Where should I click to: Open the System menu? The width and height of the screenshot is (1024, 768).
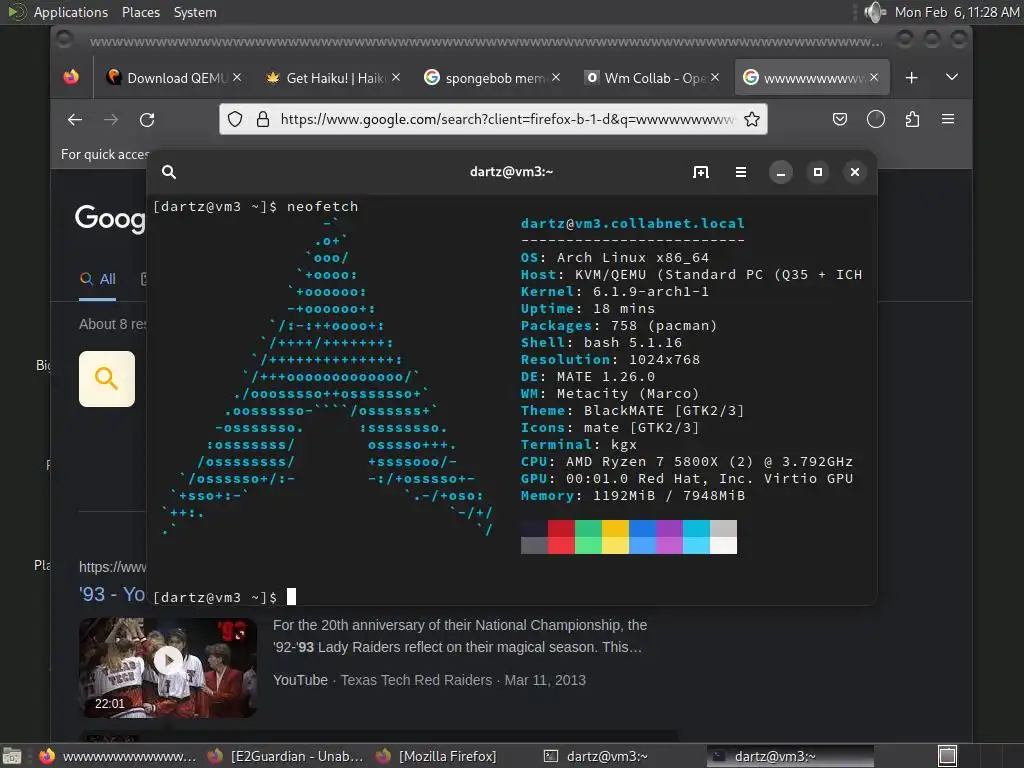pyautogui.click(x=195, y=12)
